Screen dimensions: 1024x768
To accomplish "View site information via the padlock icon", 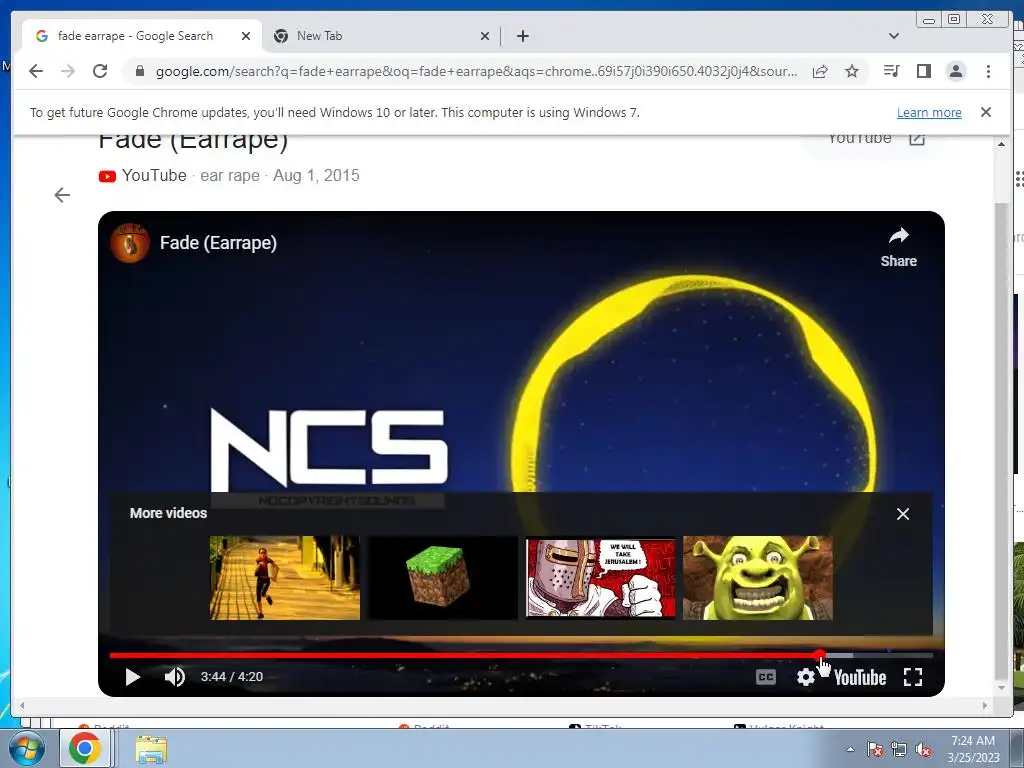I will 139,71.
